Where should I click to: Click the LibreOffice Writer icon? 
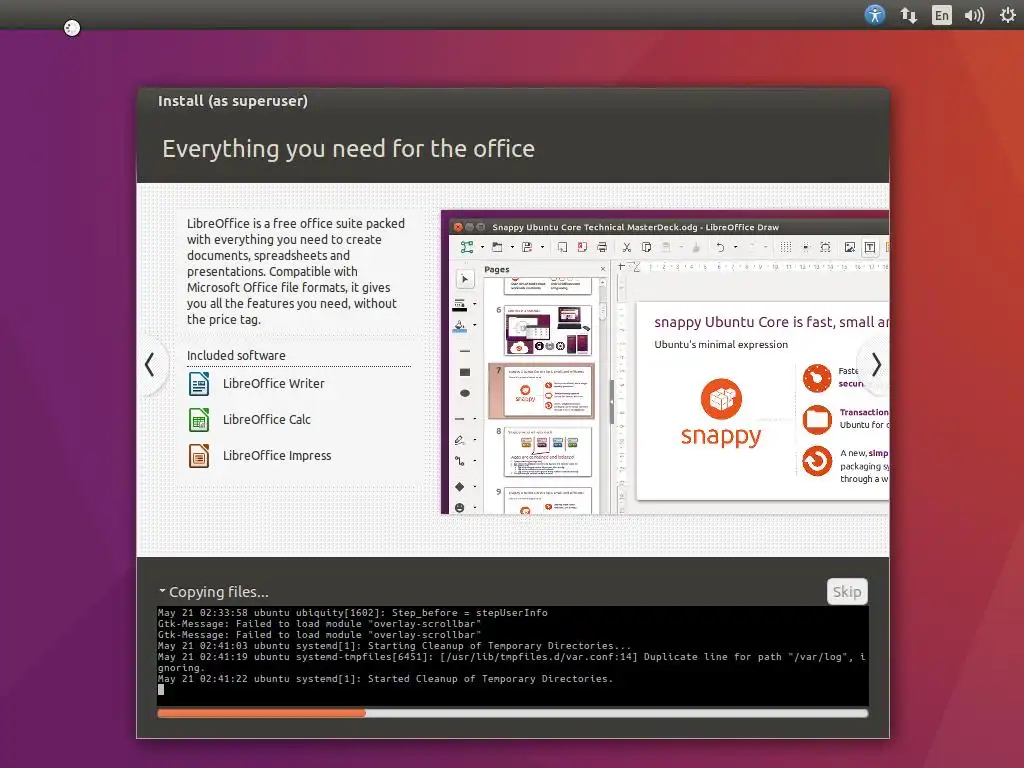pos(199,383)
